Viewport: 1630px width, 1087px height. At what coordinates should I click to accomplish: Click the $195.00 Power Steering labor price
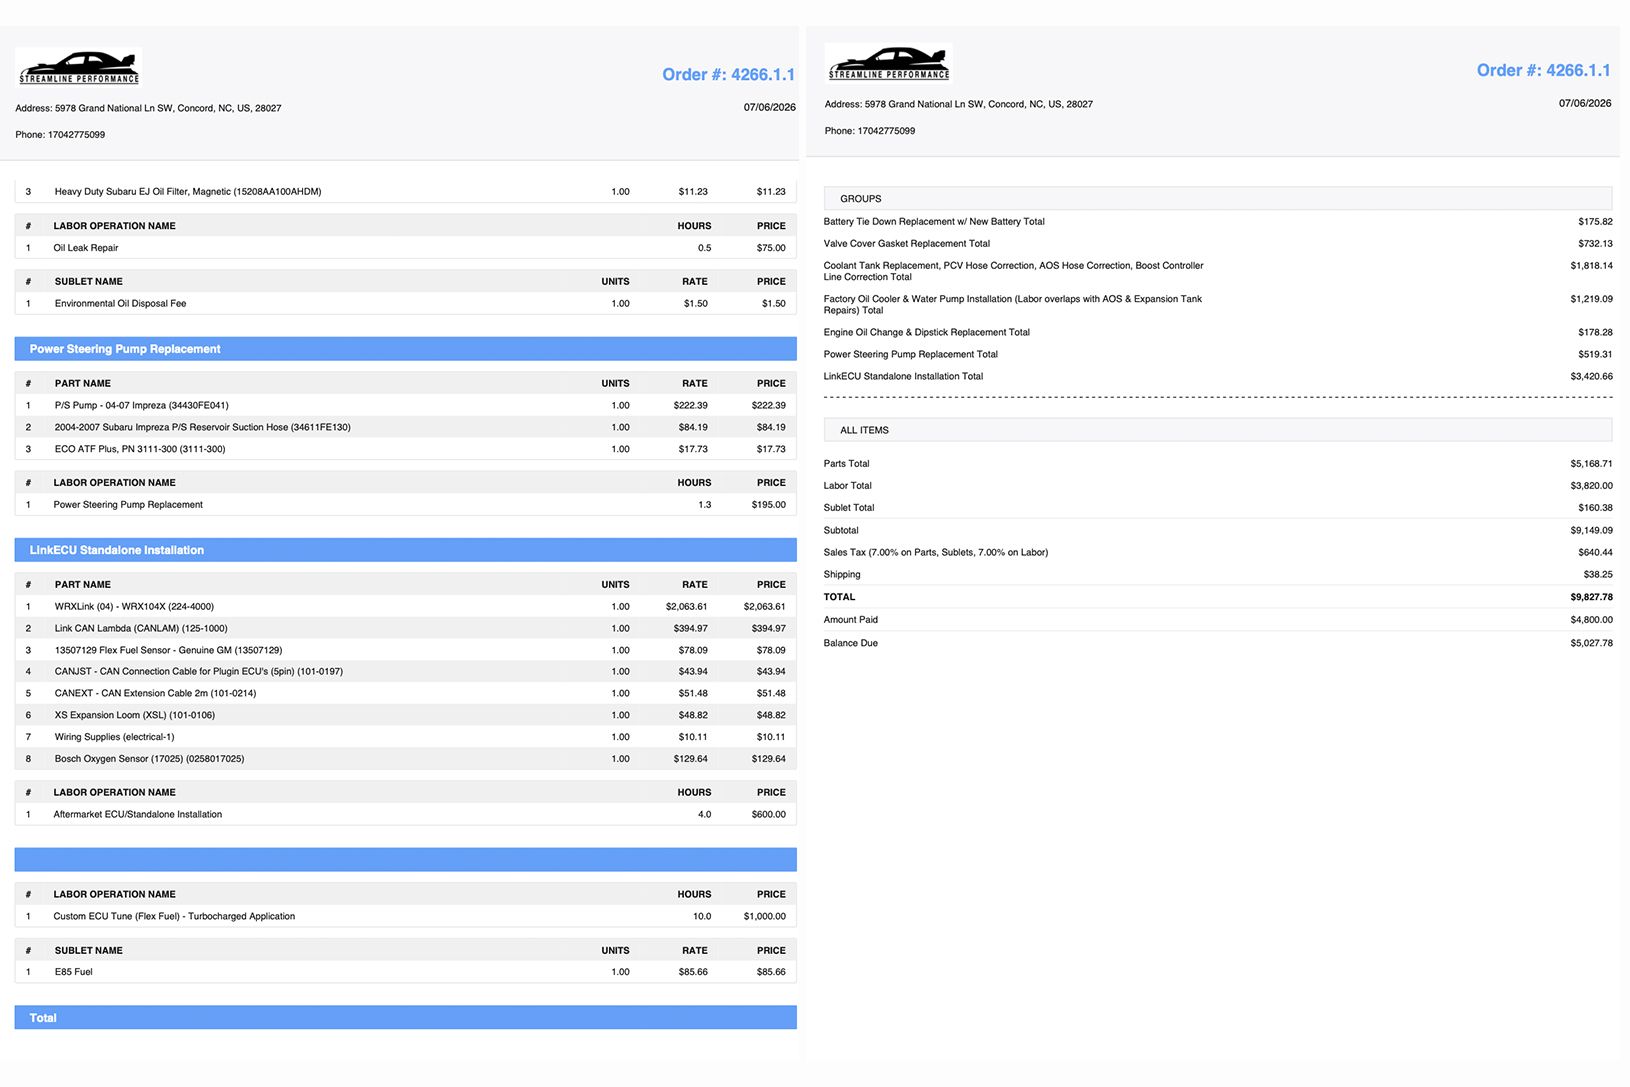click(768, 505)
